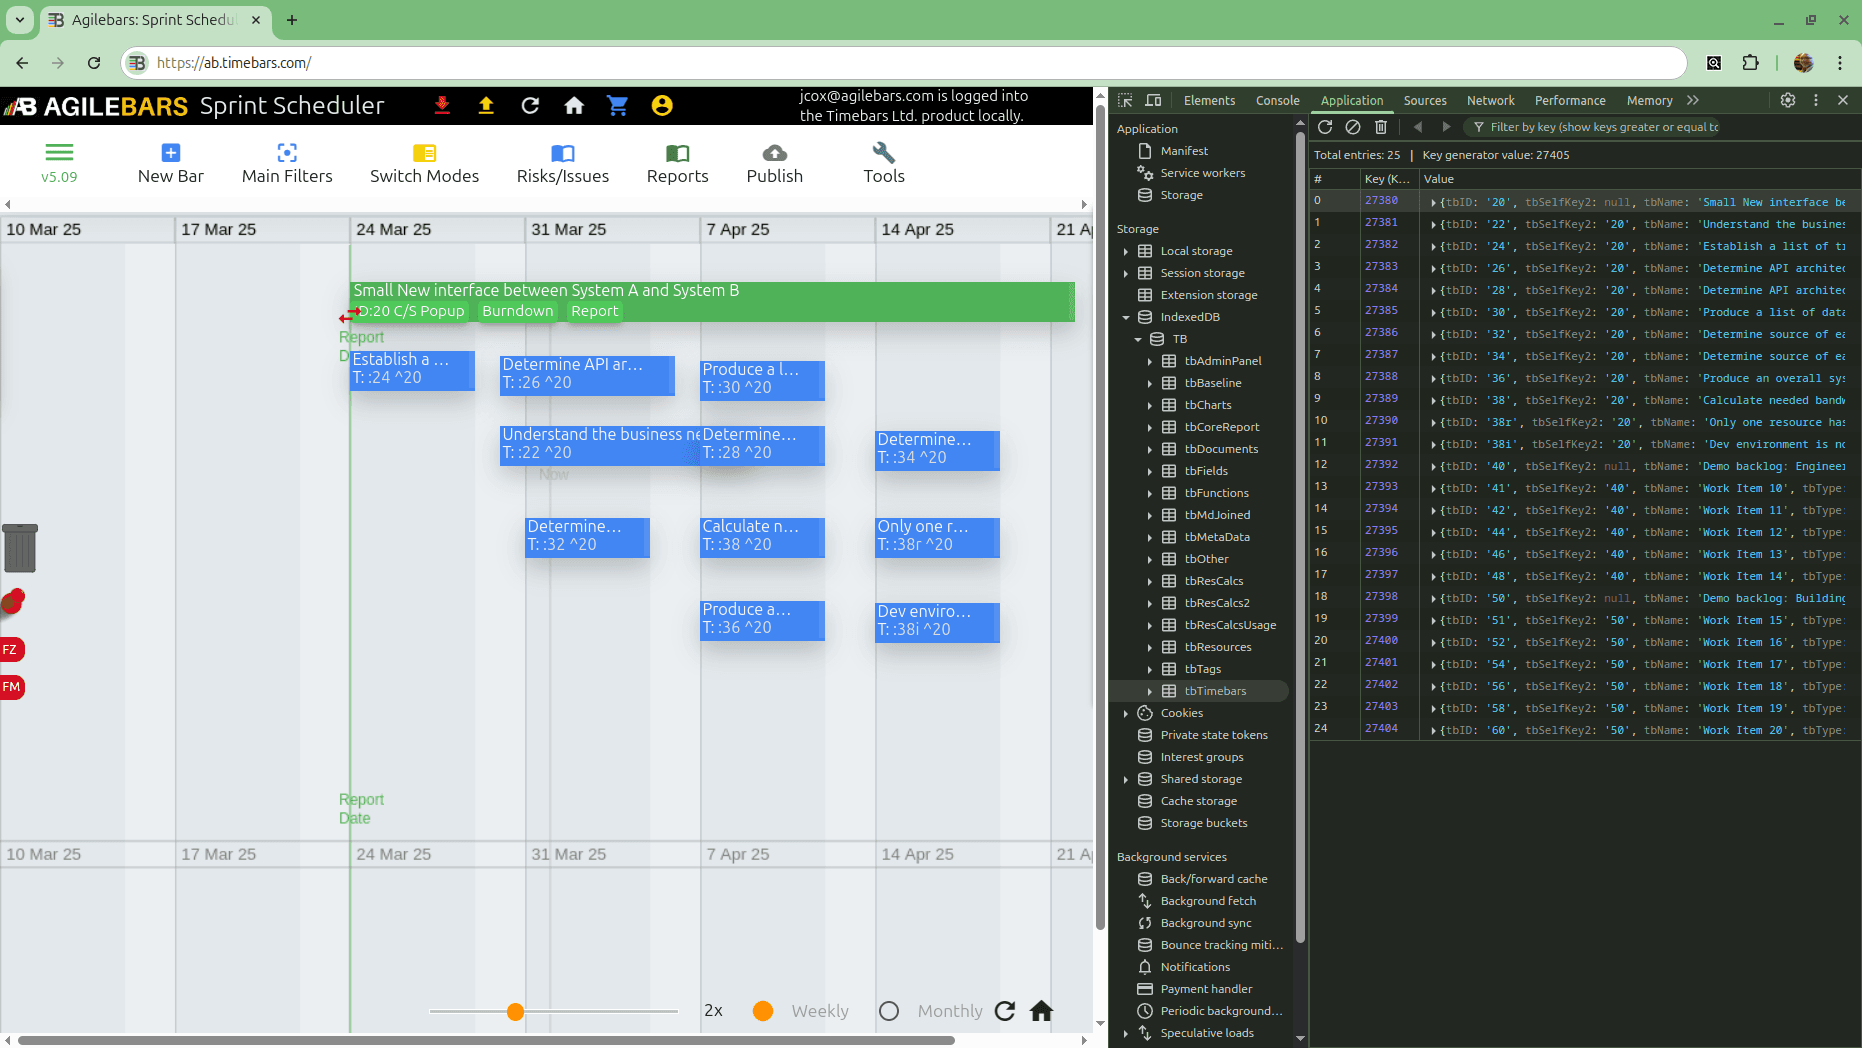
Task: Click the trash can on the chart
Action: (20, 548)
